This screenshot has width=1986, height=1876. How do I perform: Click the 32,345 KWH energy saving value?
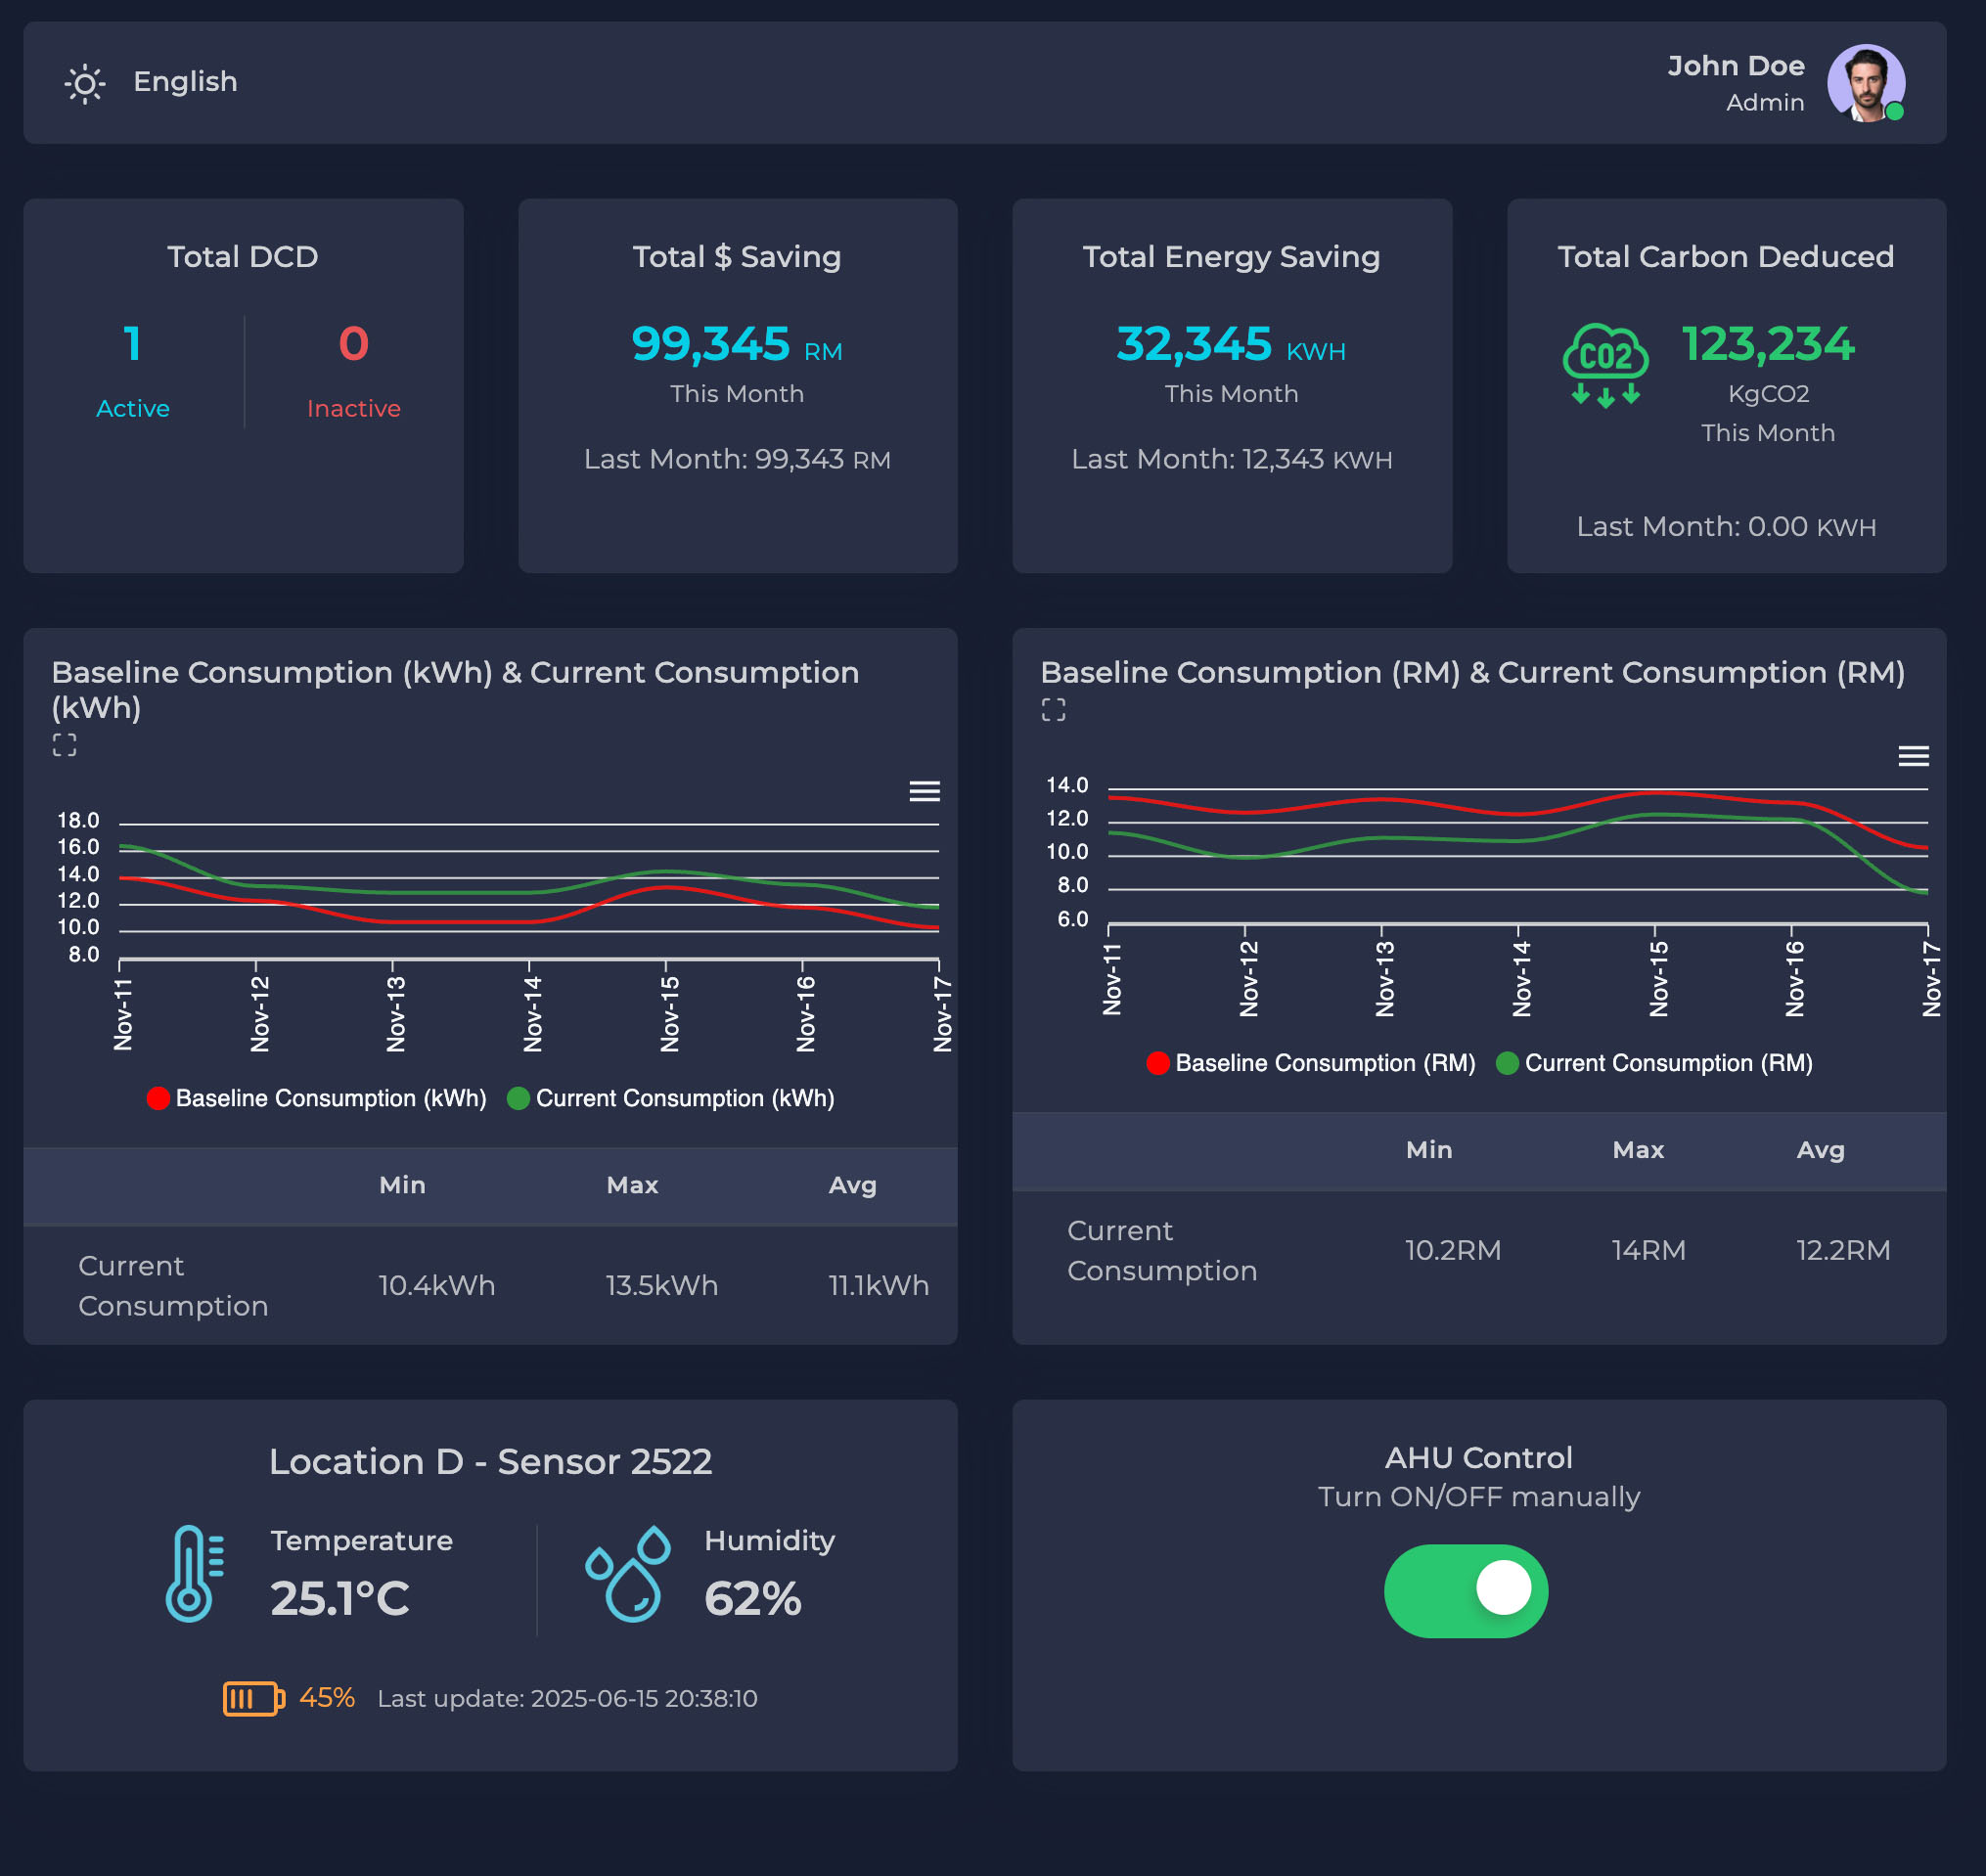tap(1231, 345)
